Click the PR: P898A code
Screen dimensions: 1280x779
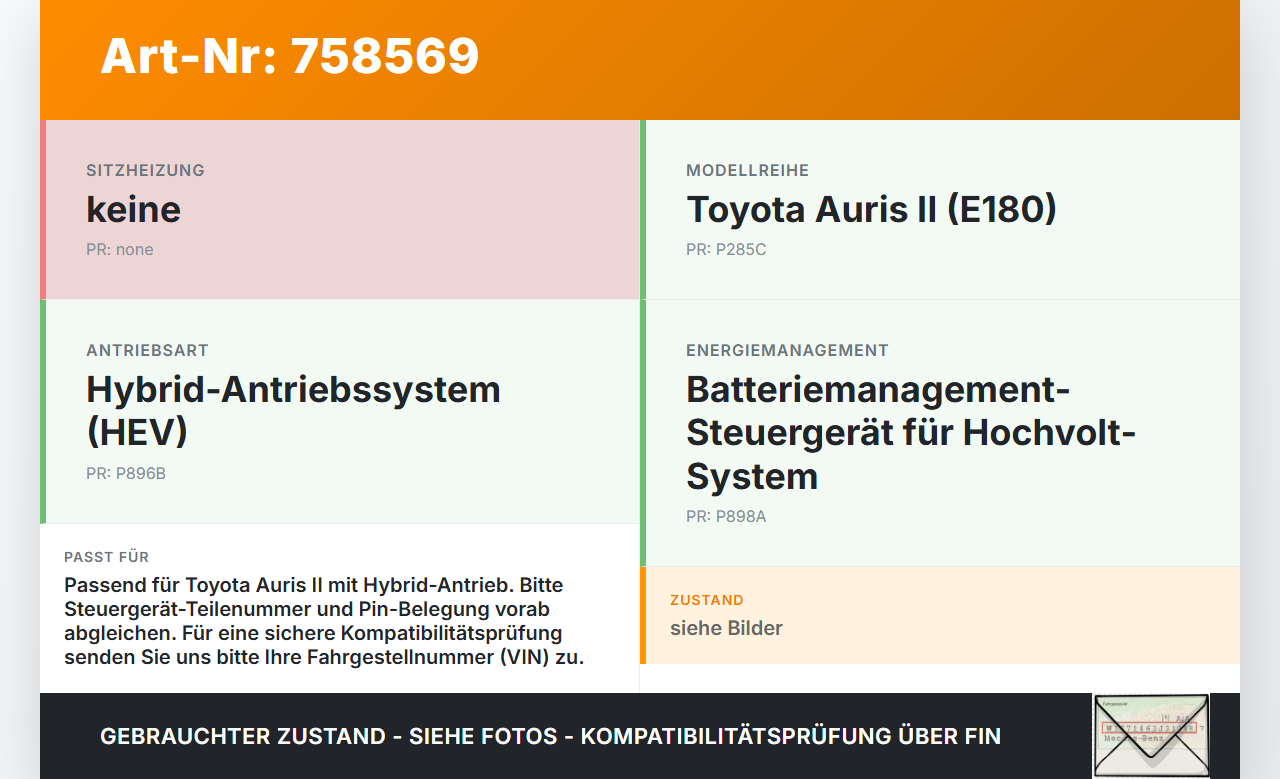pos(726,517)
